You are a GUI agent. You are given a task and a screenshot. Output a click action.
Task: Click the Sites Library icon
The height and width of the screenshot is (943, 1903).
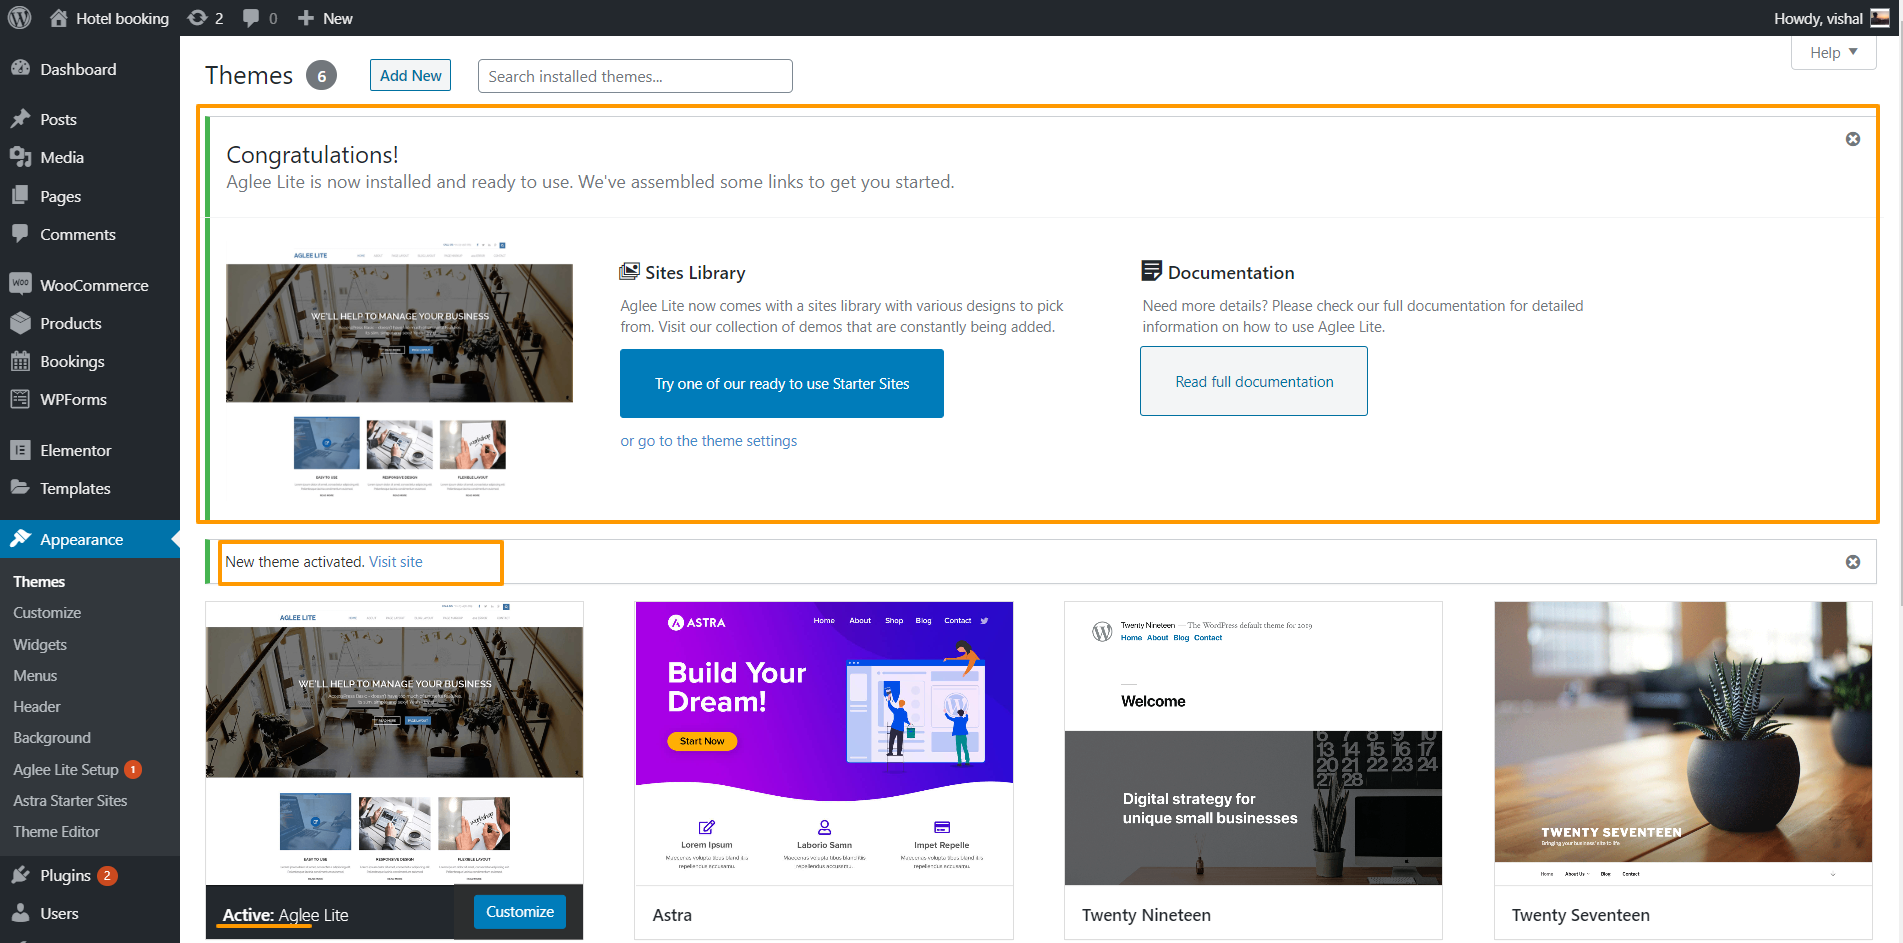click(629, 272)
